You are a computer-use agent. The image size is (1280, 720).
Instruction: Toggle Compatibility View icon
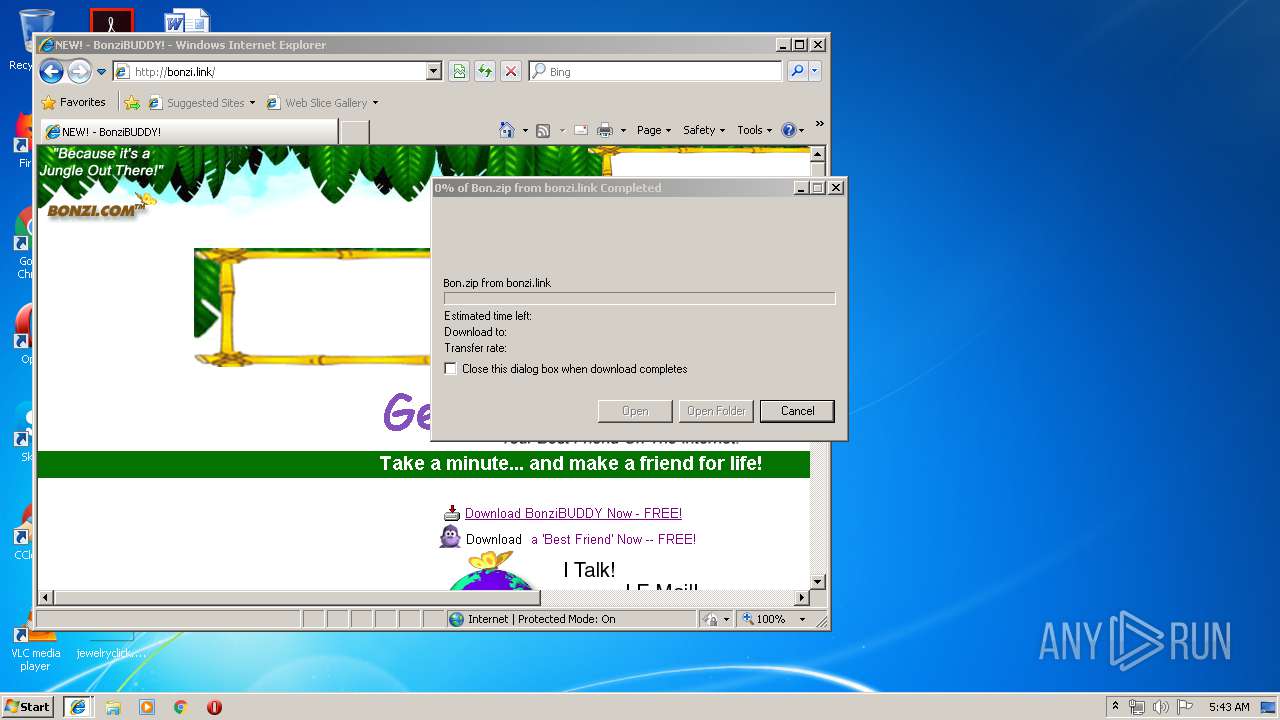pos(459,71)
